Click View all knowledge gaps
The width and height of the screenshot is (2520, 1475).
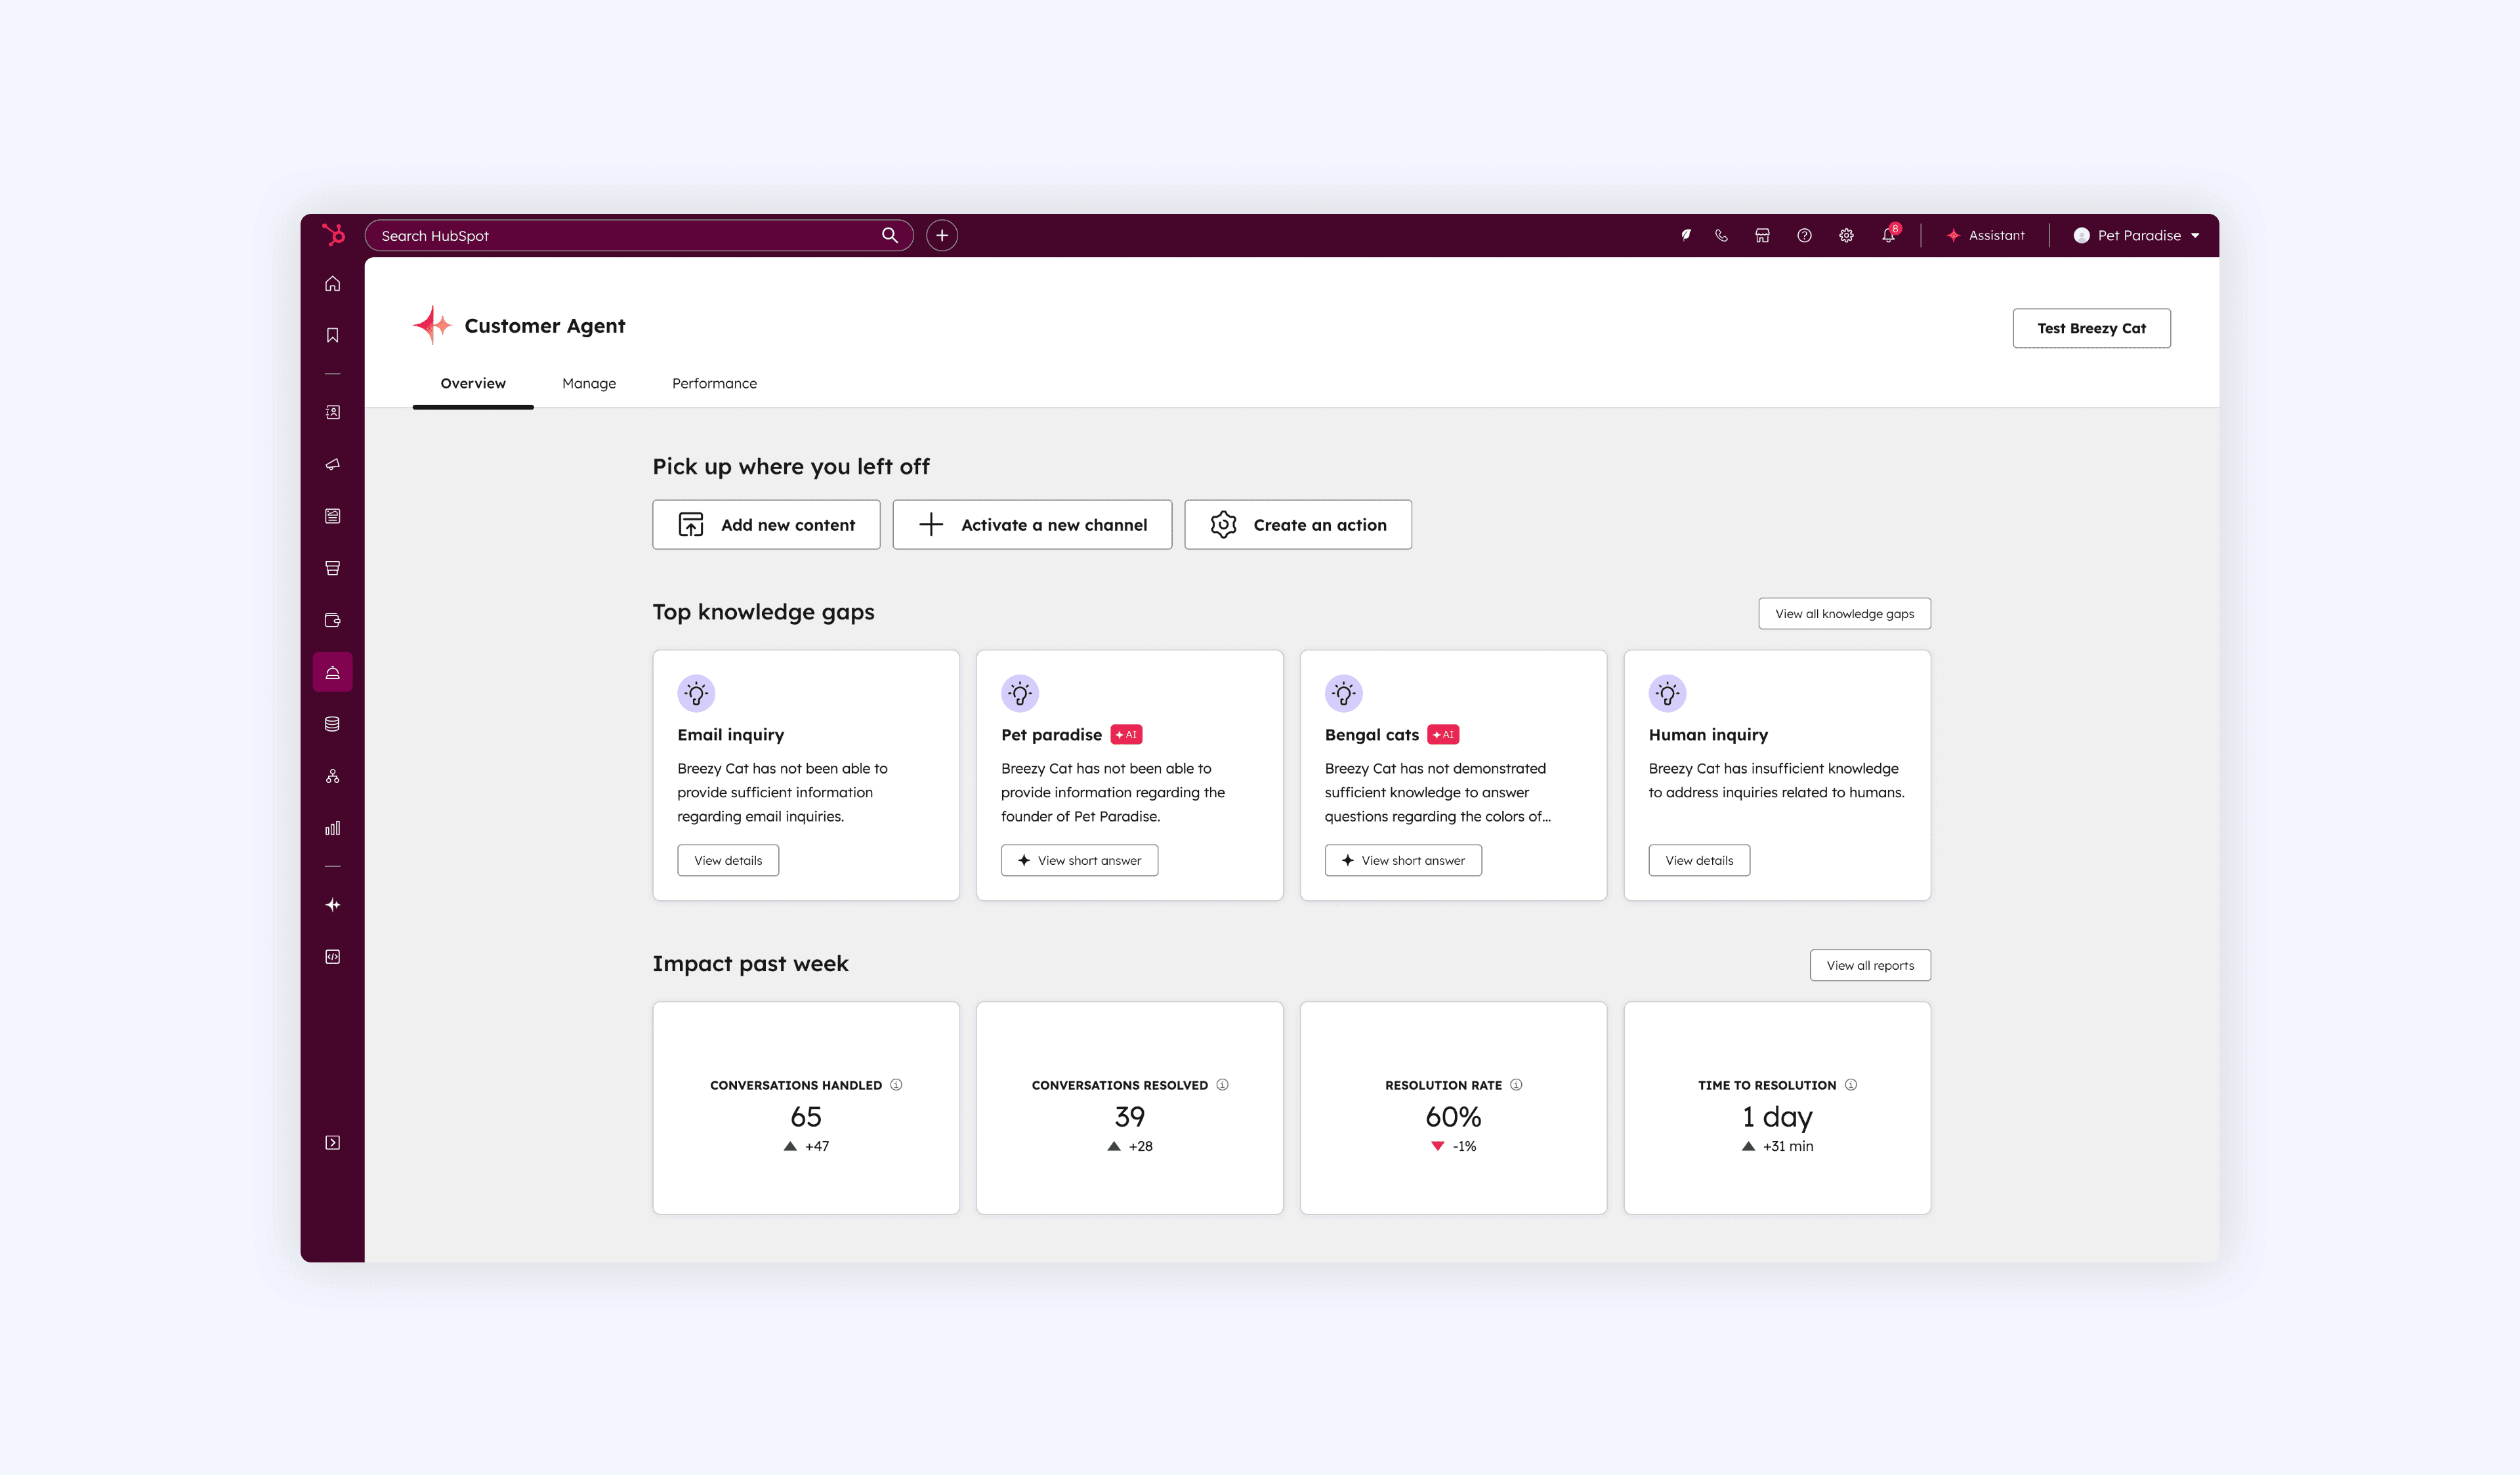[1844, 614]
